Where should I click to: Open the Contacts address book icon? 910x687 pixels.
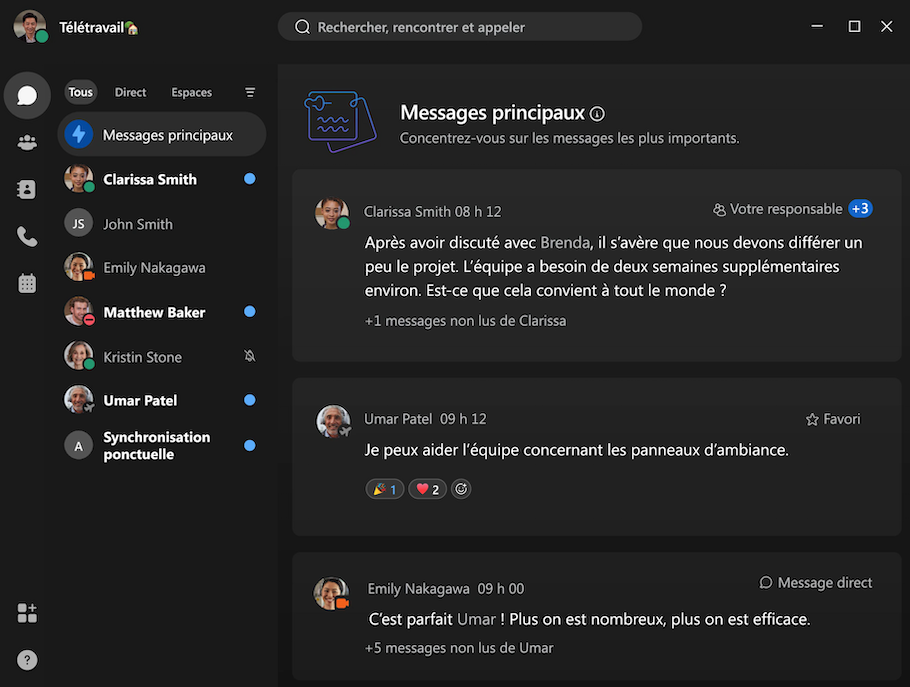tap(27, 189)
